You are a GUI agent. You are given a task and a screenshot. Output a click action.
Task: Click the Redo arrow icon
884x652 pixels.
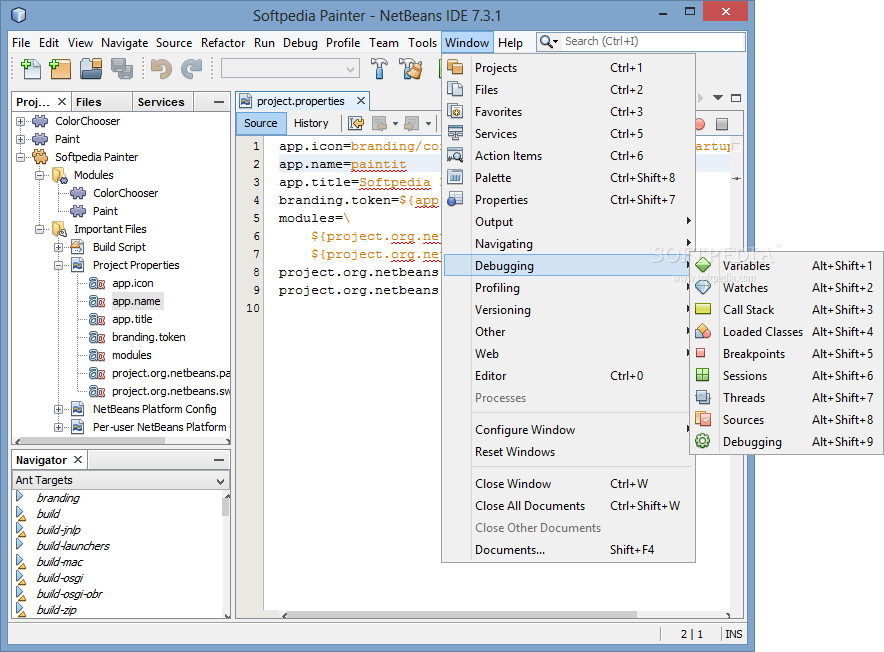[x=192, y=69]
